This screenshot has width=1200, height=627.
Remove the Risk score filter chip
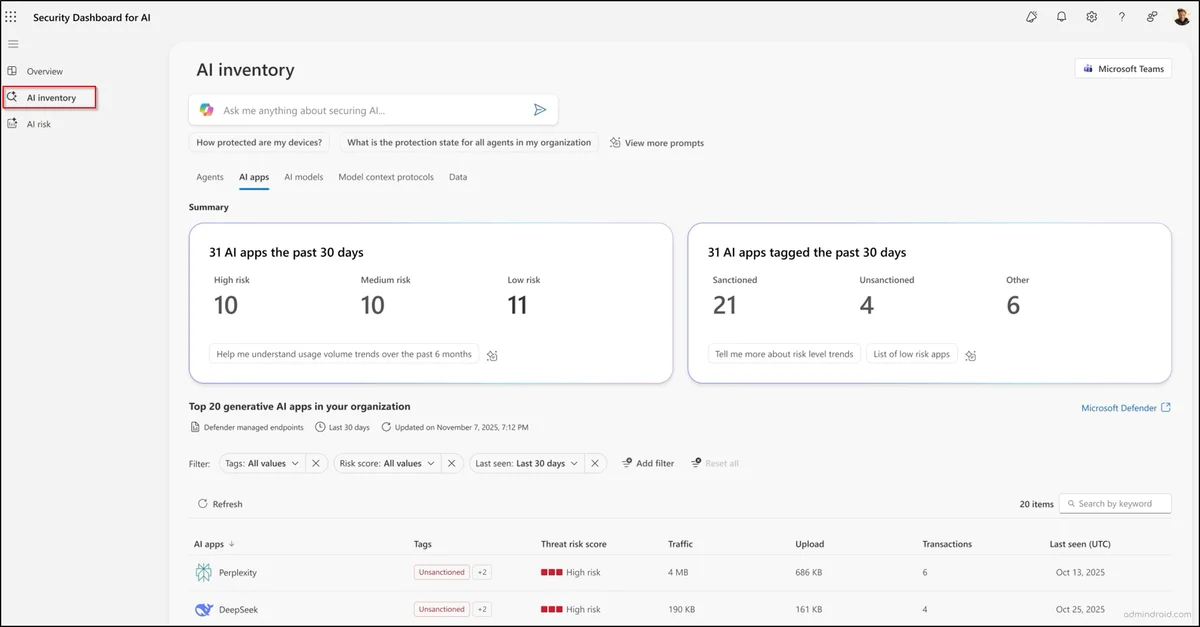[451, 463]
